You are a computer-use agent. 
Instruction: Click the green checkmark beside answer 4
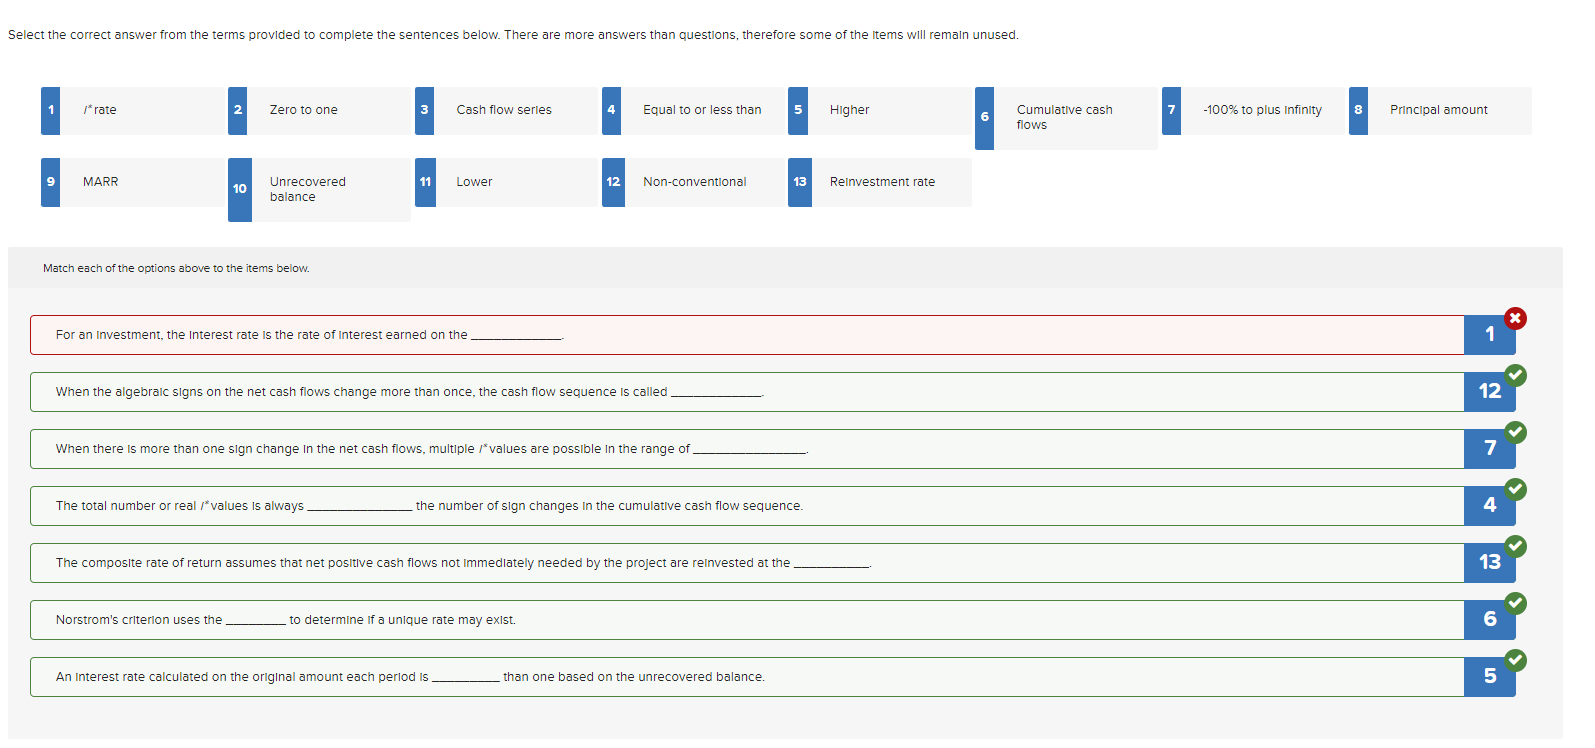tap(1516, 489)
